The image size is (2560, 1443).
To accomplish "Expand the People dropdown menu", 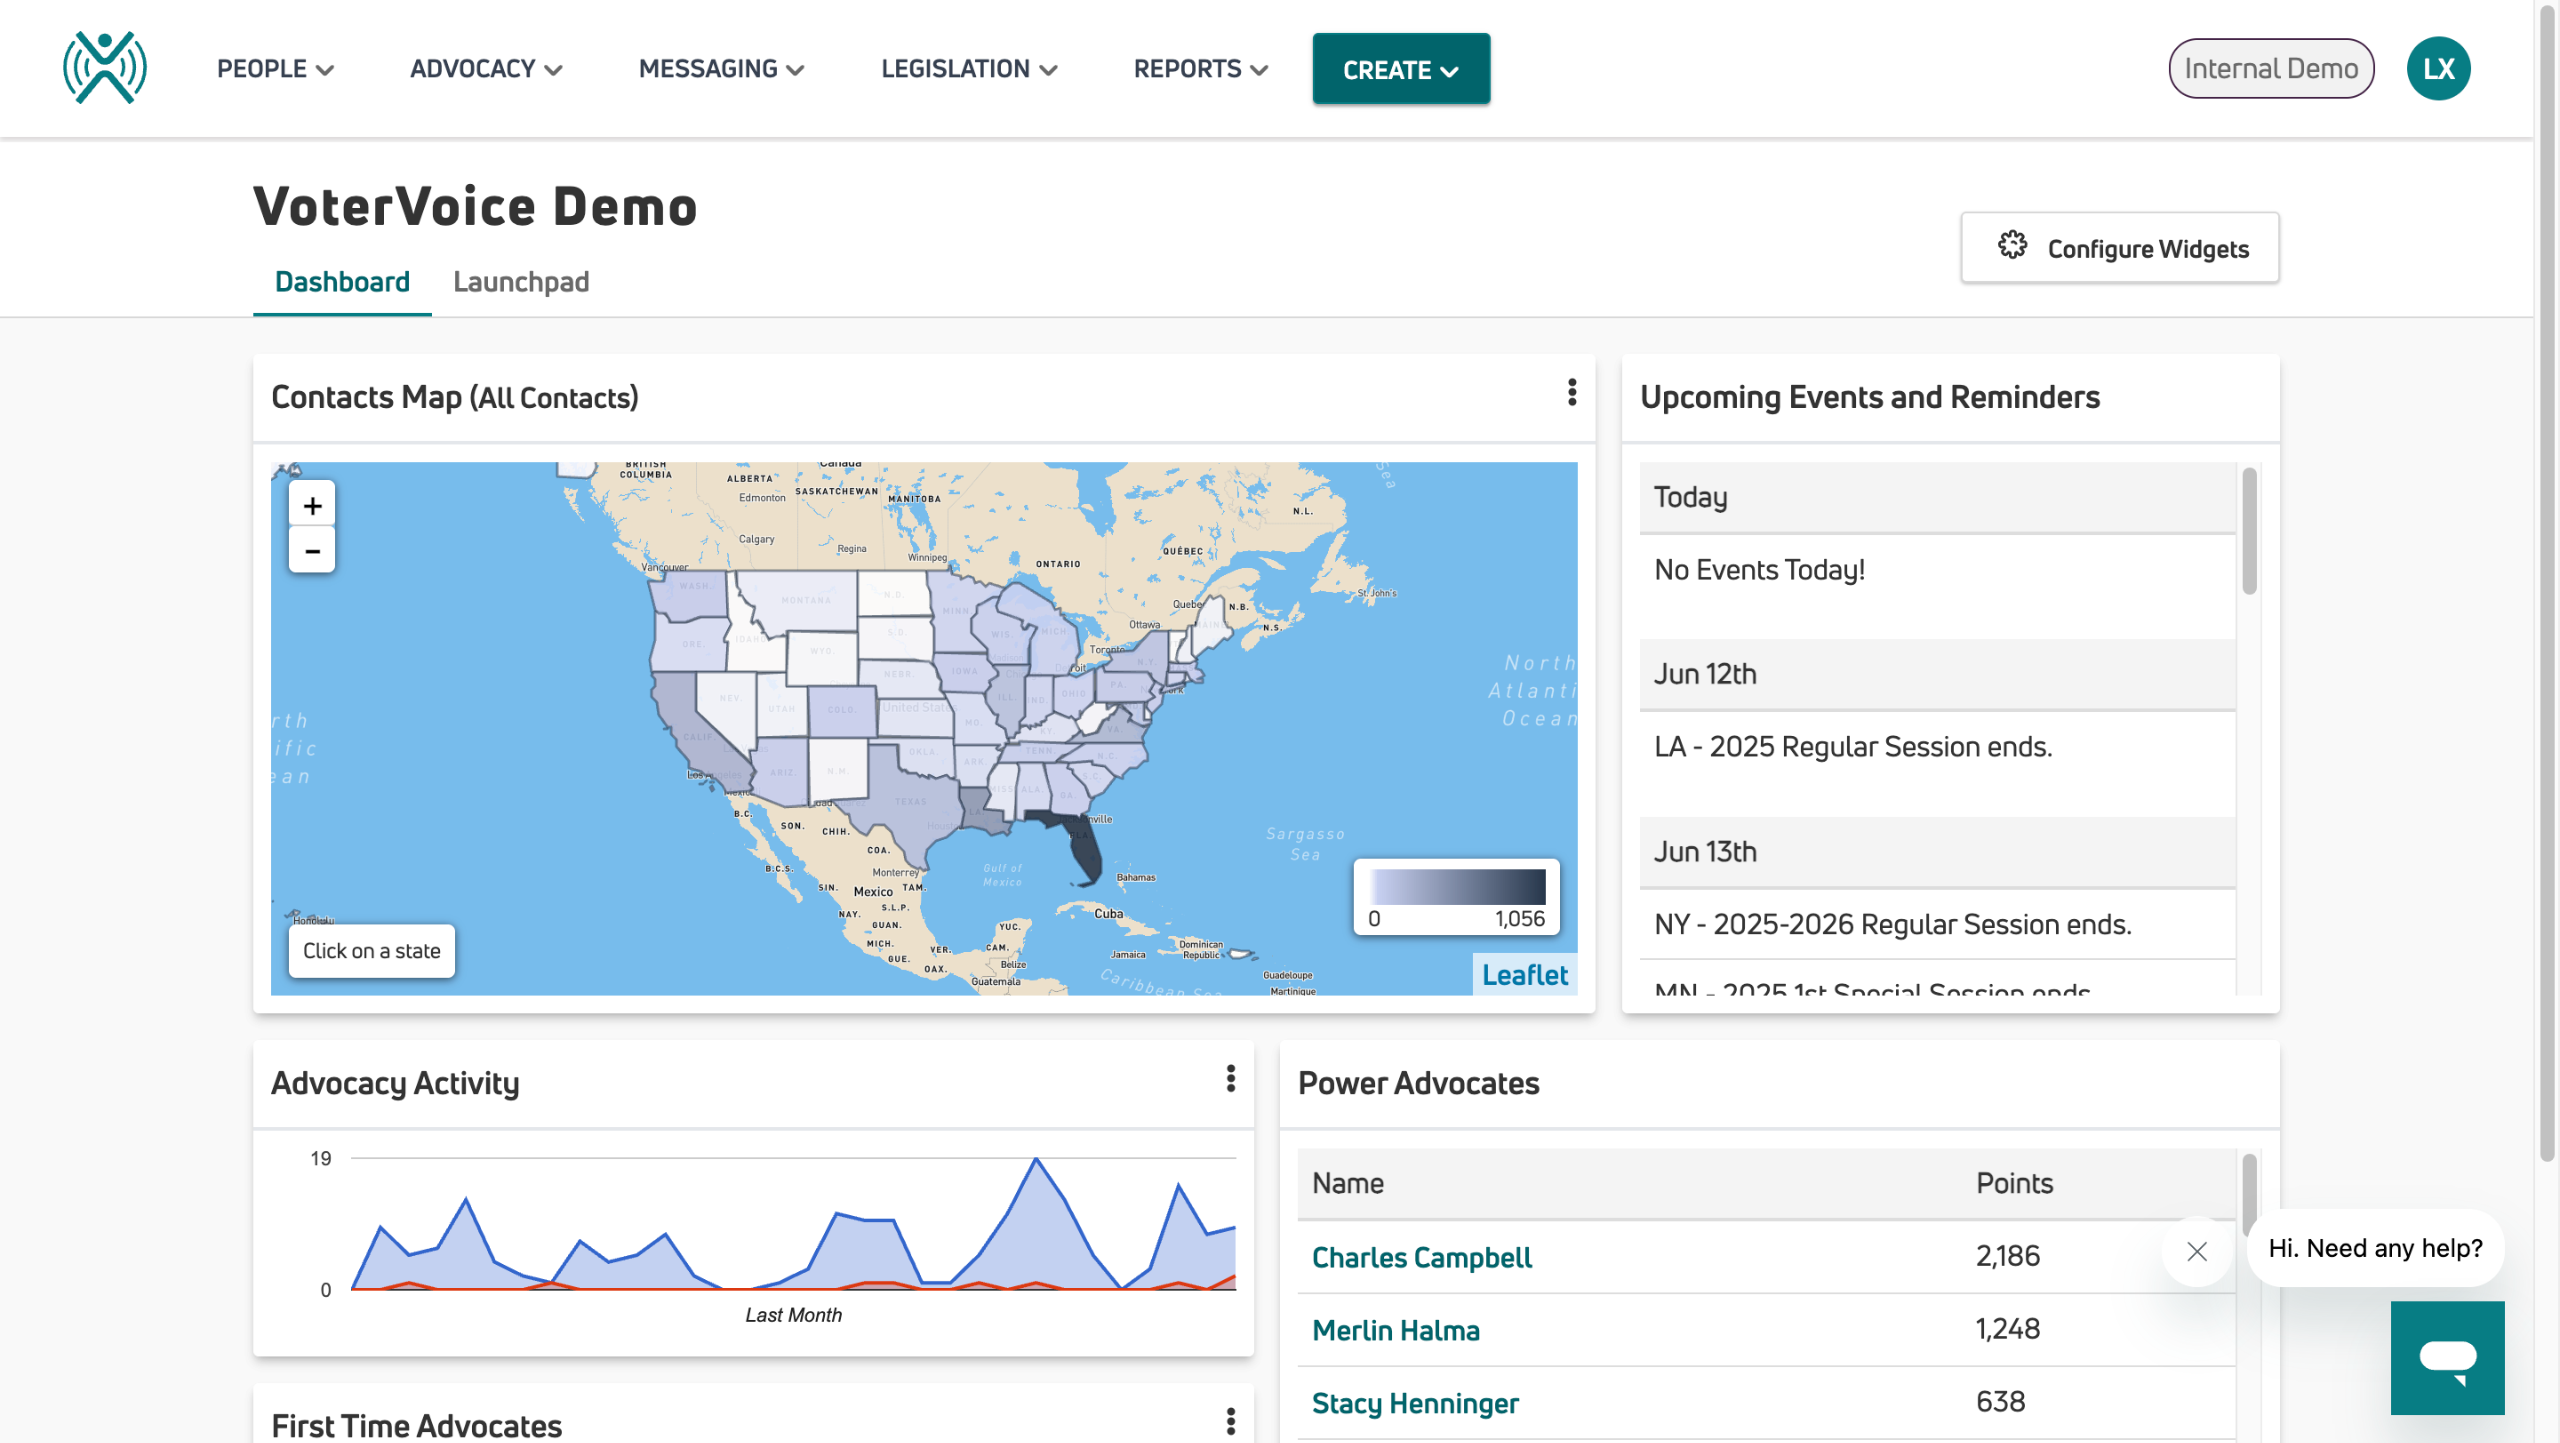I will tap(275, 69).
